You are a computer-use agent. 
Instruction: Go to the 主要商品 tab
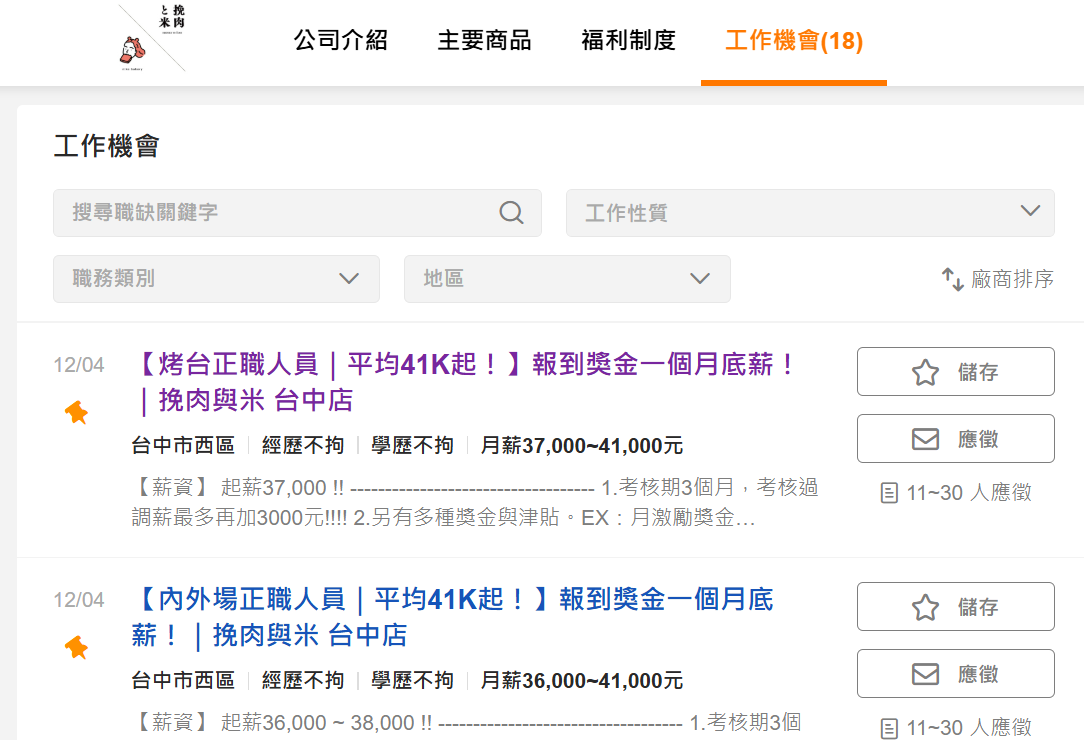(x=484, y=41)
